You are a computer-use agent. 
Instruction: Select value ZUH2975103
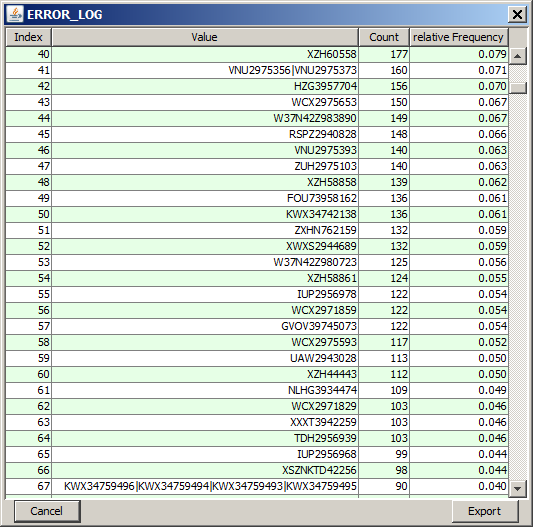tap(205, 166)
